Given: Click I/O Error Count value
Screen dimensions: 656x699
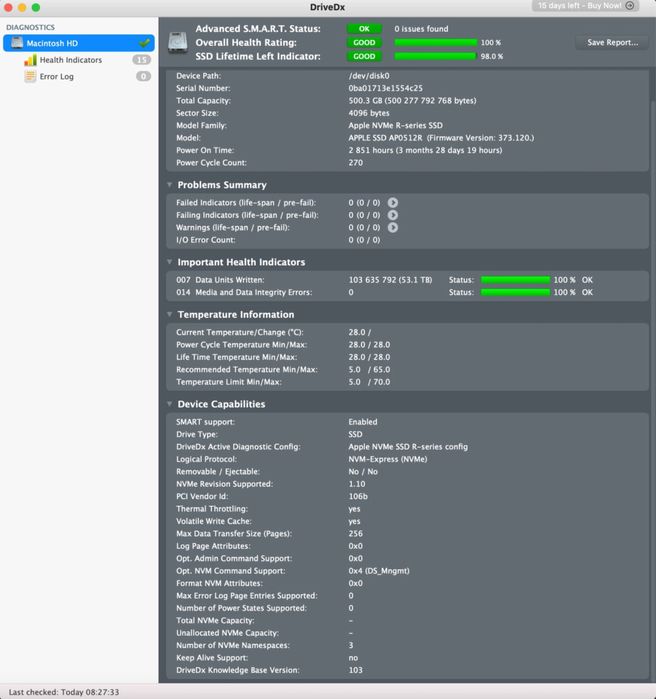Looking at the screenshot, I should pyautogui.click(x=364, y=240).
